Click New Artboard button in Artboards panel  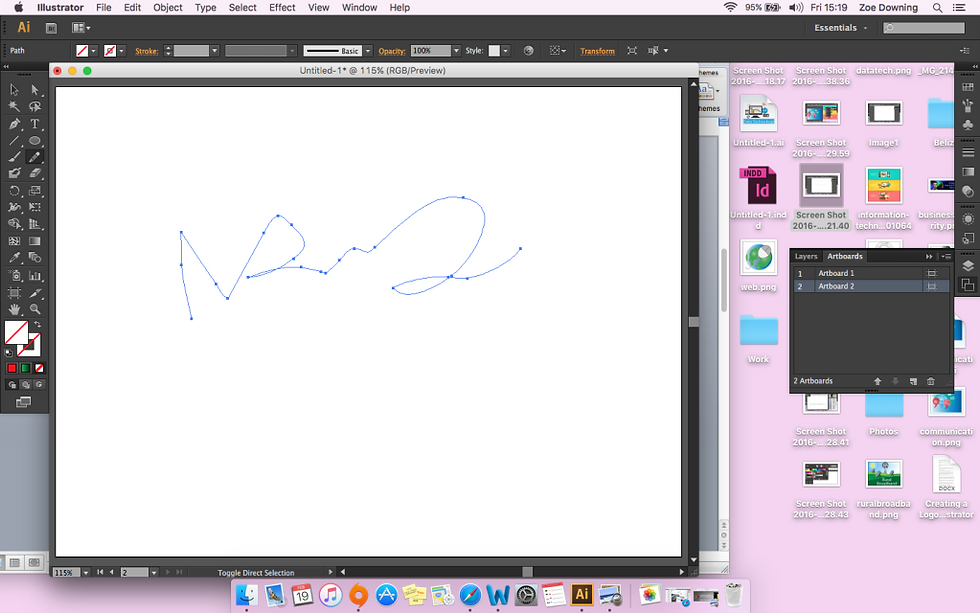913,381
